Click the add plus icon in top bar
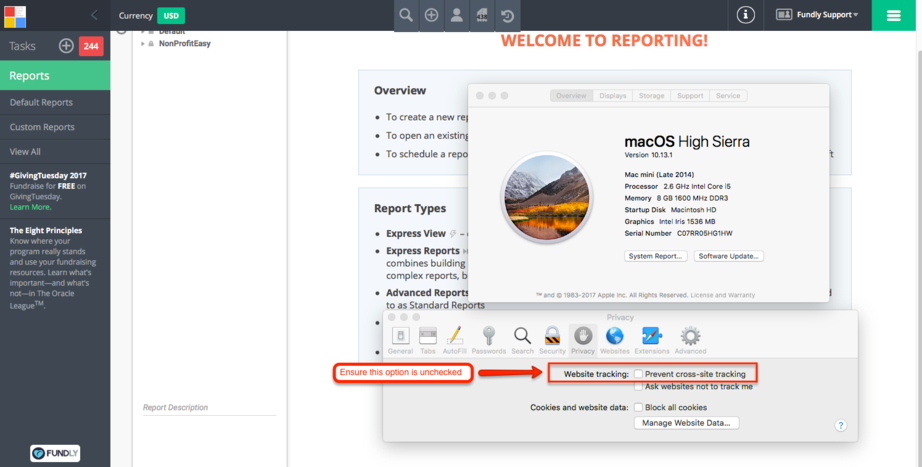The width and height of the screenshot is (922, 467). click(x=432, y=15)
